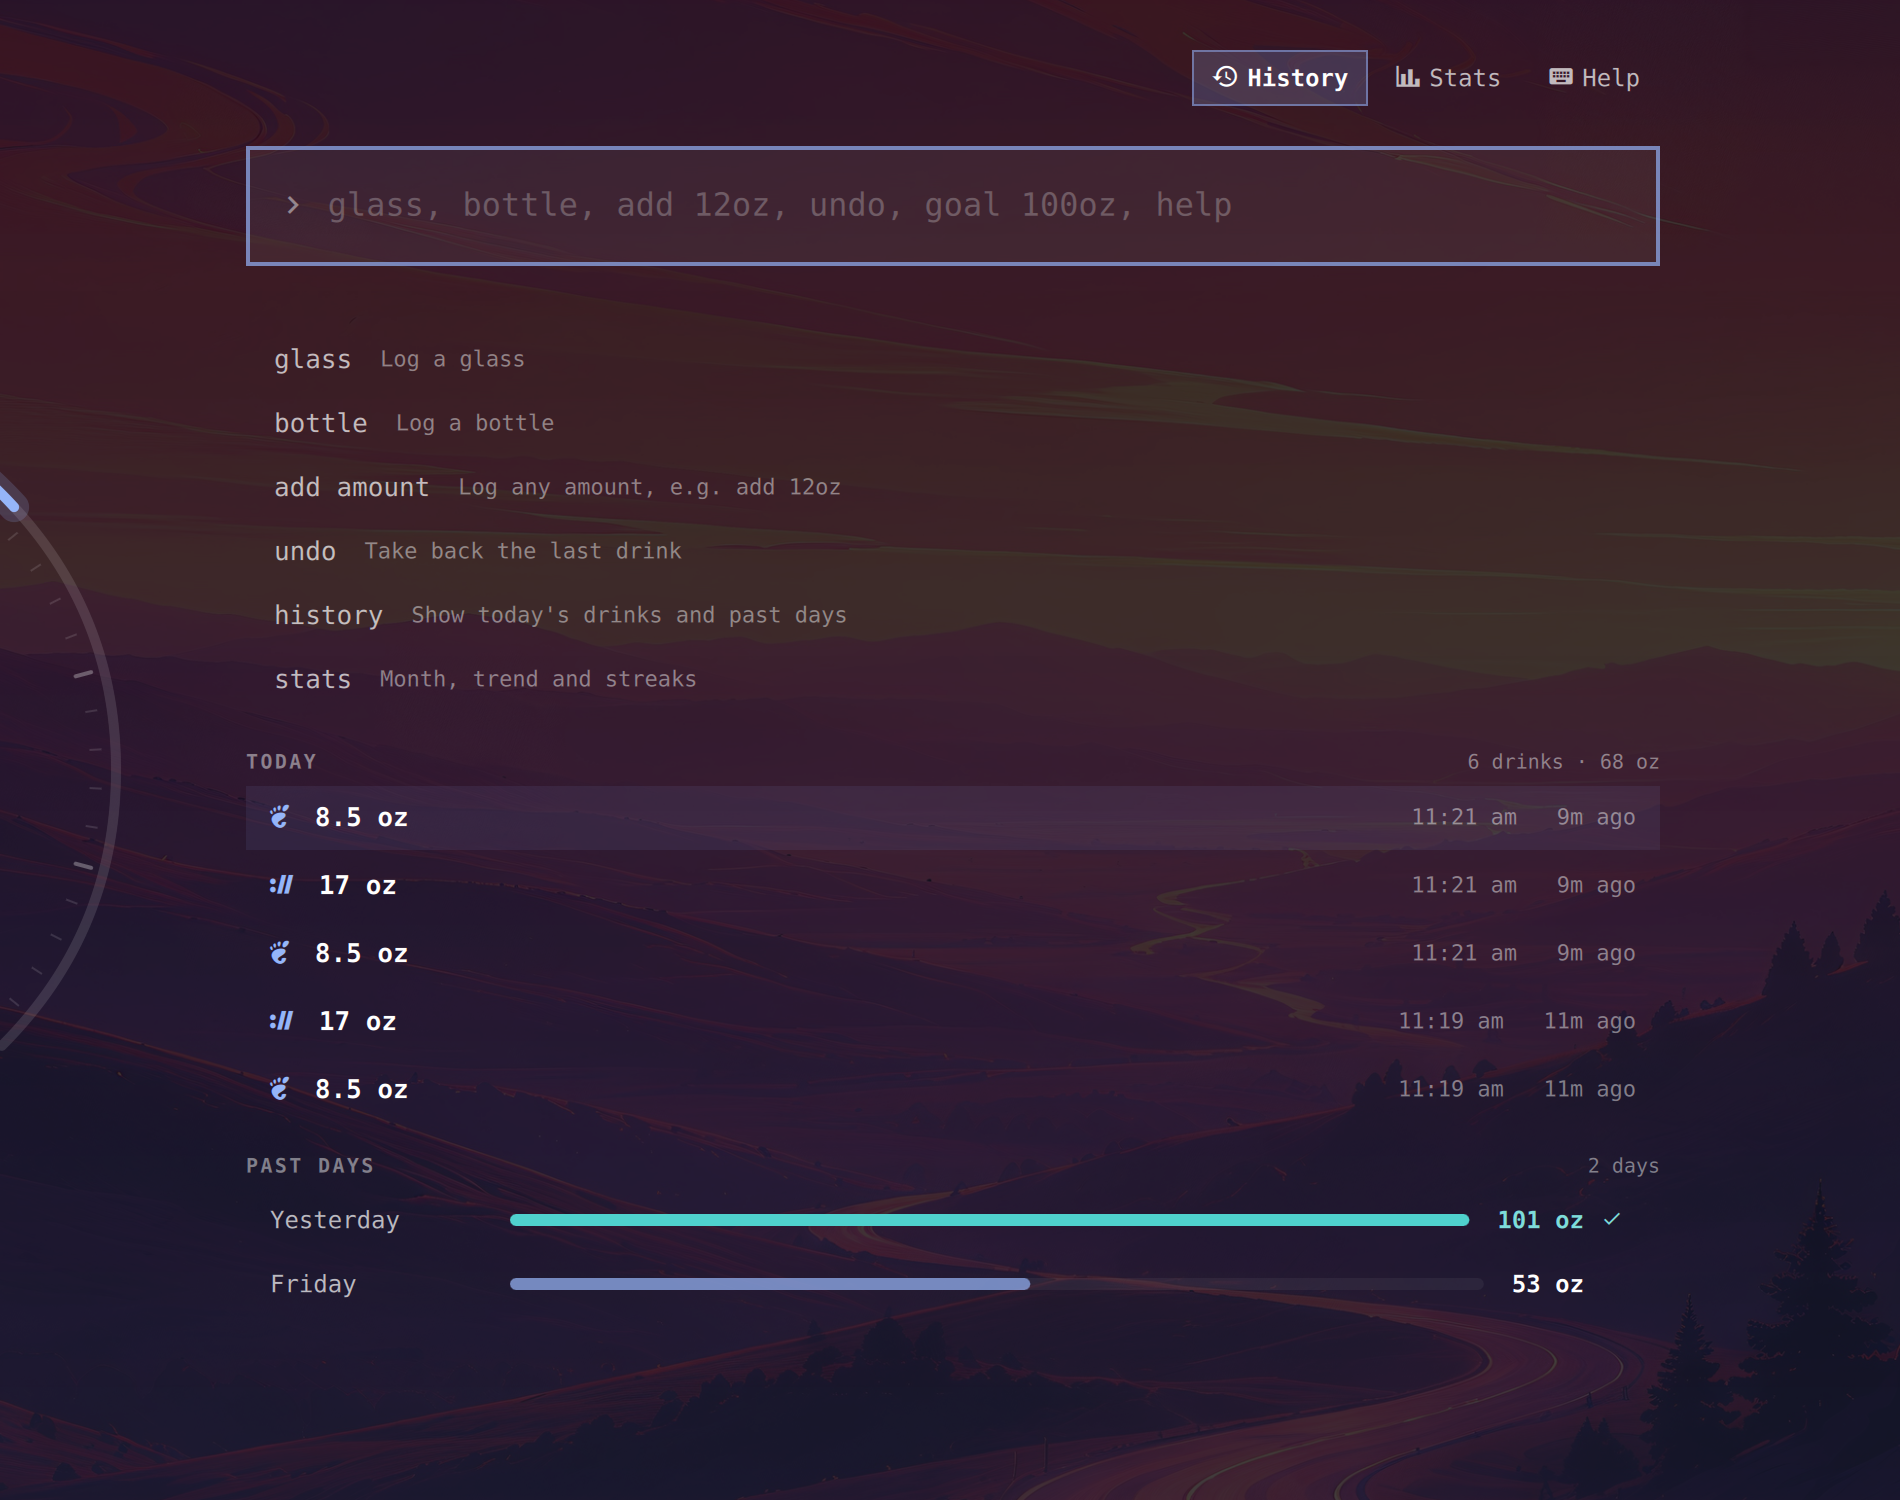Click Friday's progress bar

[996, 1284]
